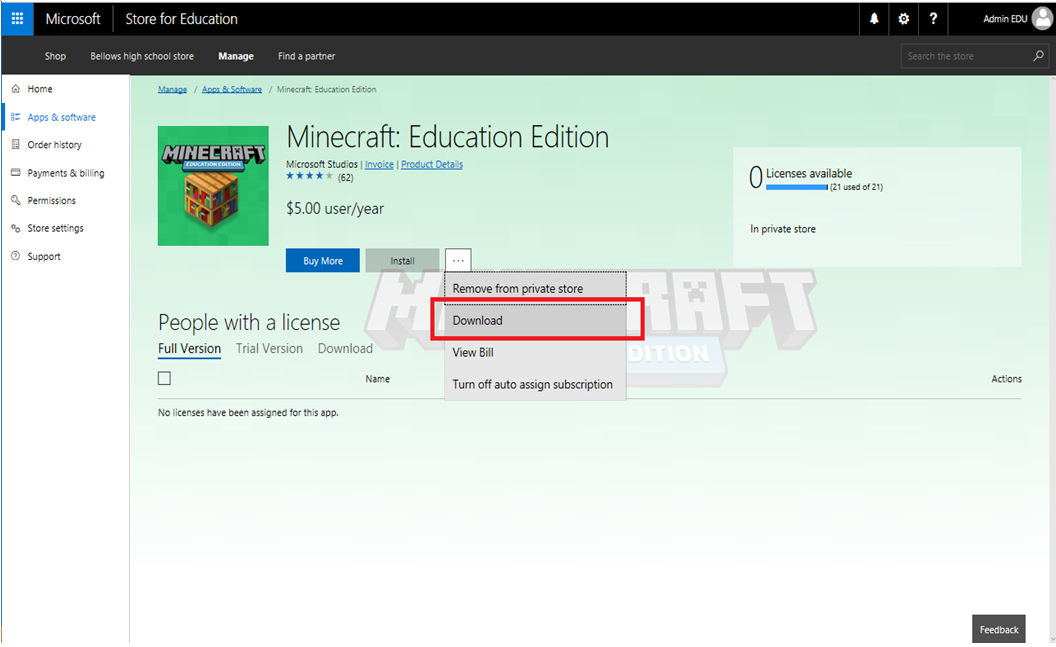Click the Minecraft Education Edition app thumbnail

point(213,186)
